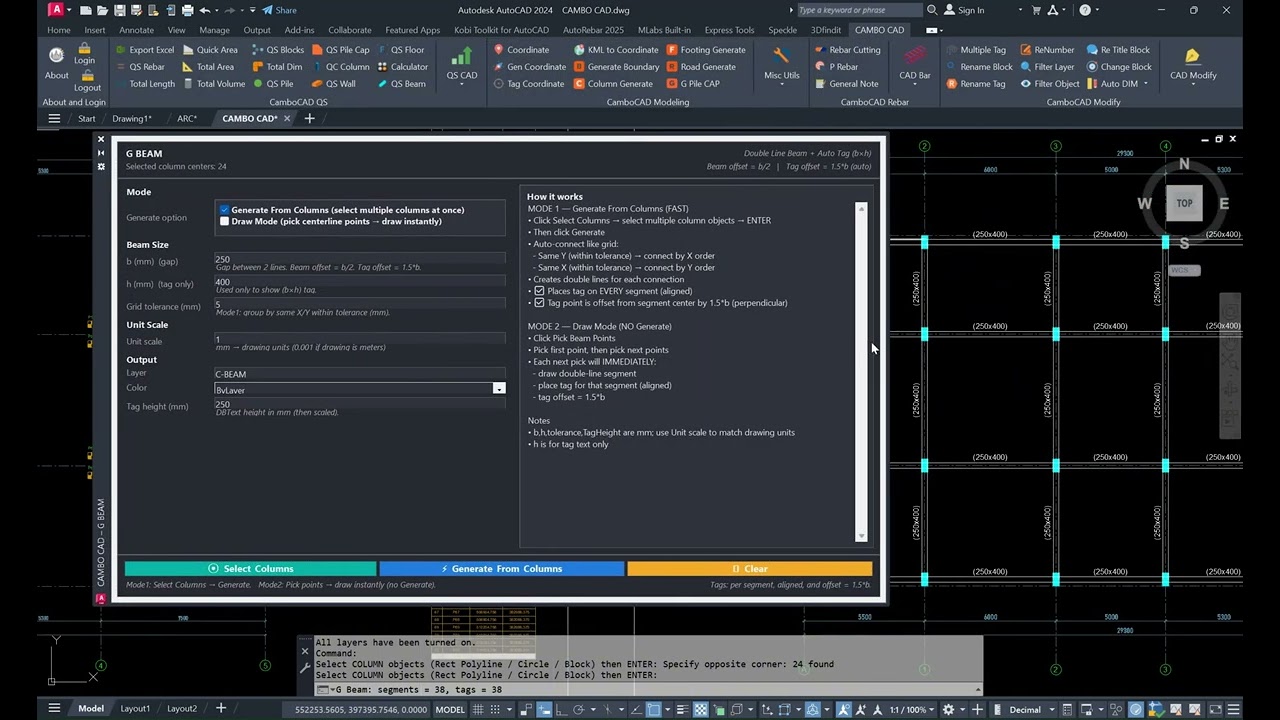The width and height of the screenshot is (1280, 720).
Task: Expand the Auto DIM dropdown
Action: tap(1146, 84)
